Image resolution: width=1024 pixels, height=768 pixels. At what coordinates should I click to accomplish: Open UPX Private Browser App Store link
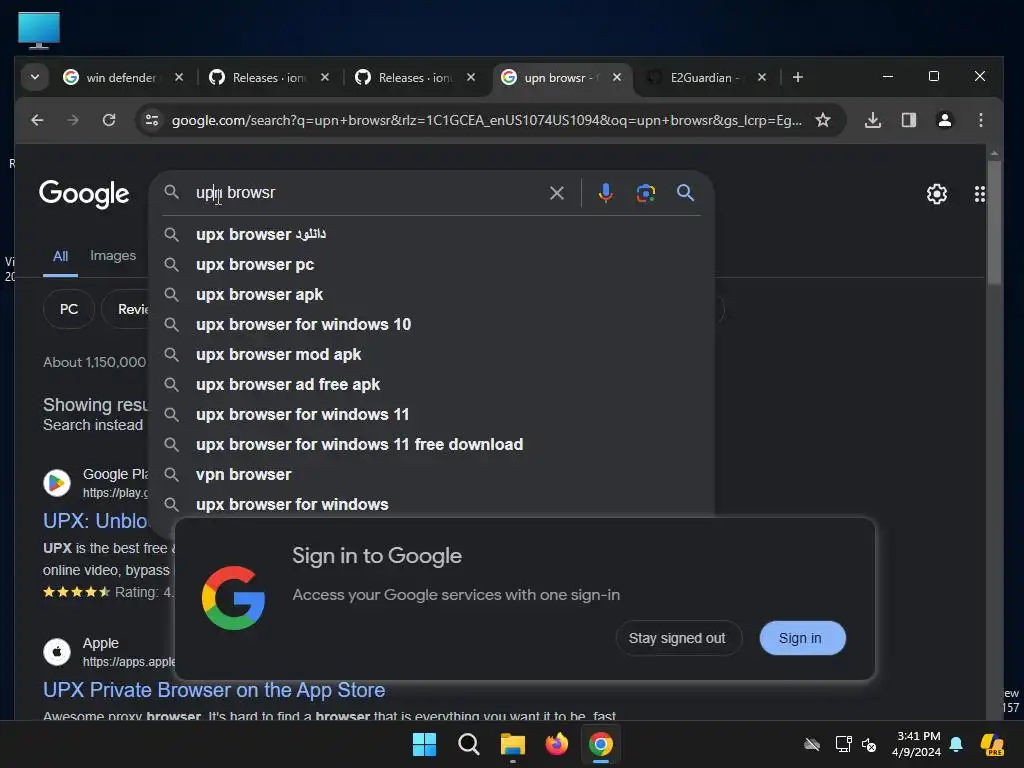(214, 690)
